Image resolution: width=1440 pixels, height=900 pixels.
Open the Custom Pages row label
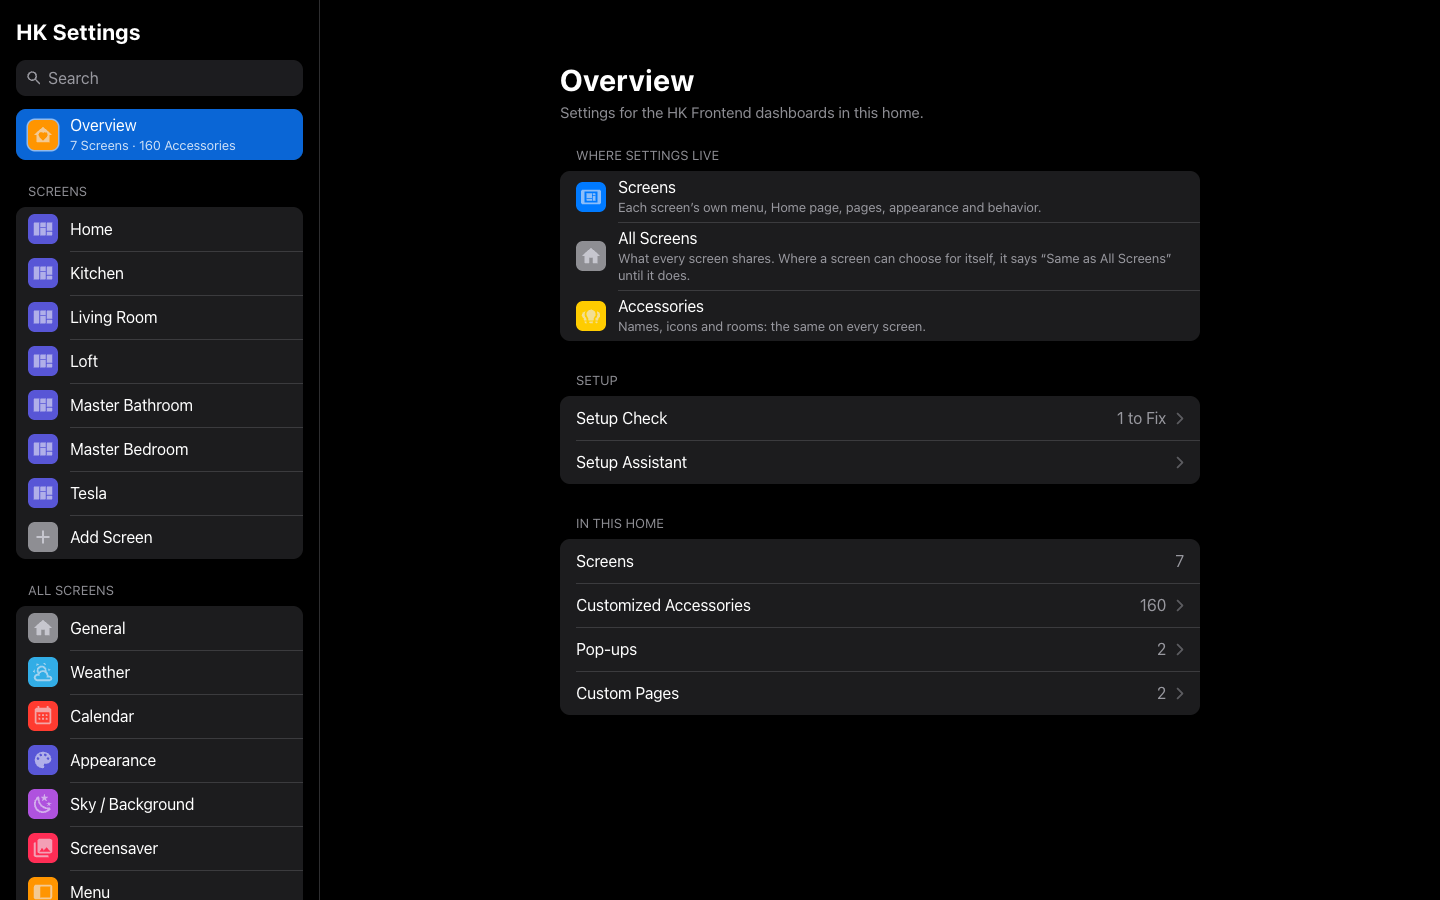click(x=627, y=693)
